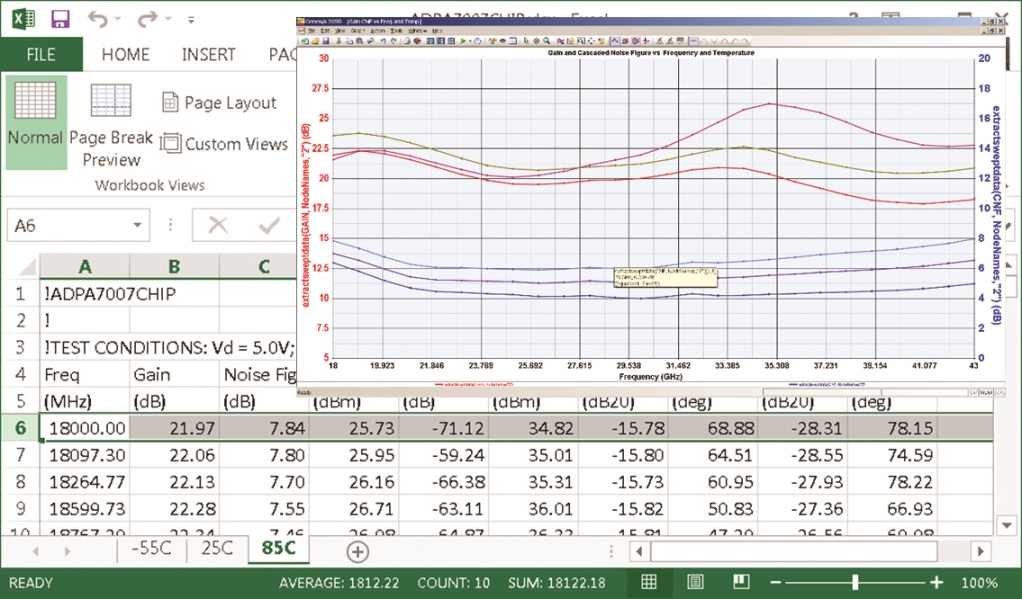Switch to the INSERT ribbon tab
Screen dimensions: 1022x599
click(x=208, y=55)
